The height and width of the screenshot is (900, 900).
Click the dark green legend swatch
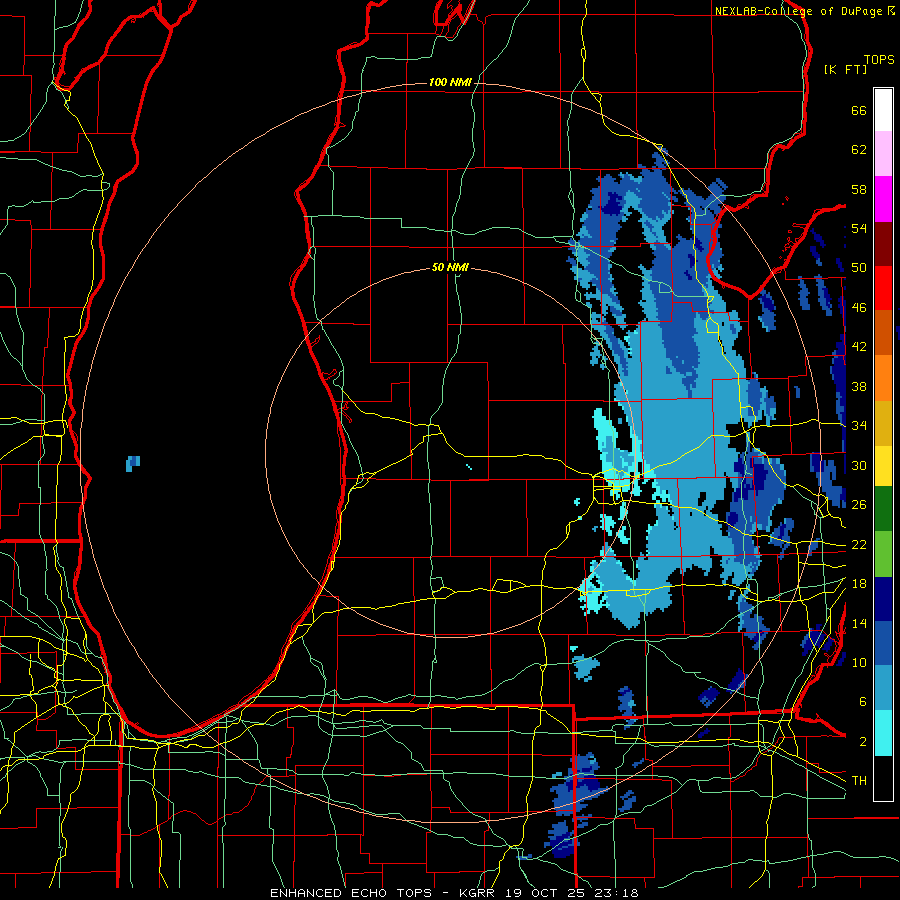tap(883, 509)
